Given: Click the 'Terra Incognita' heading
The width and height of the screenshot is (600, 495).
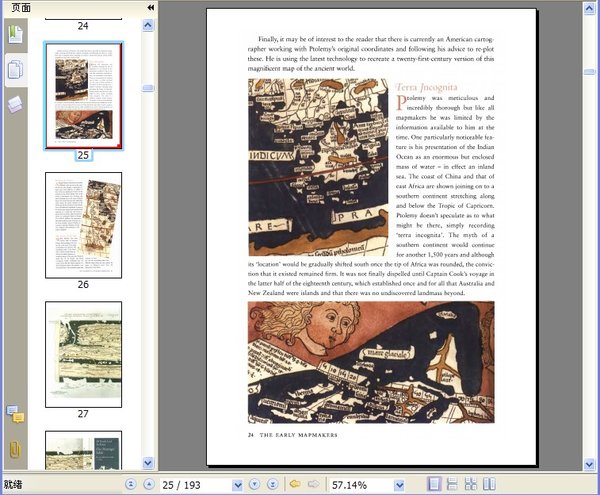Looking at the screenshot, I should (426, 88).
